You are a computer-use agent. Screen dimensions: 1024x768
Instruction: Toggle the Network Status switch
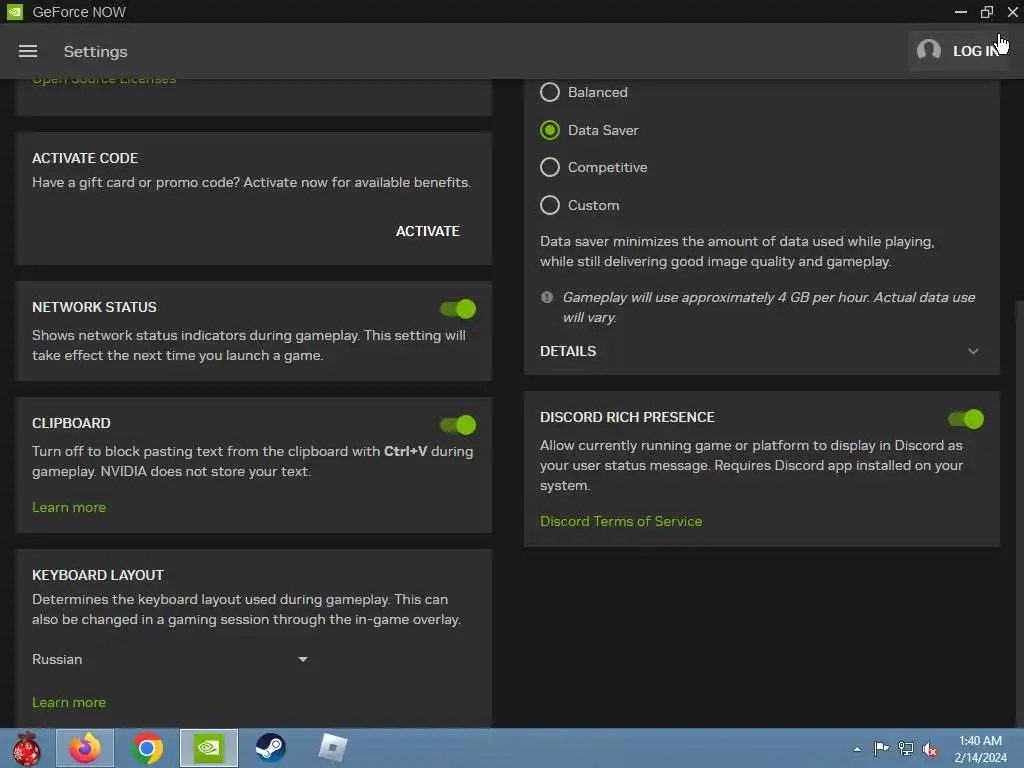coord(458,309)
